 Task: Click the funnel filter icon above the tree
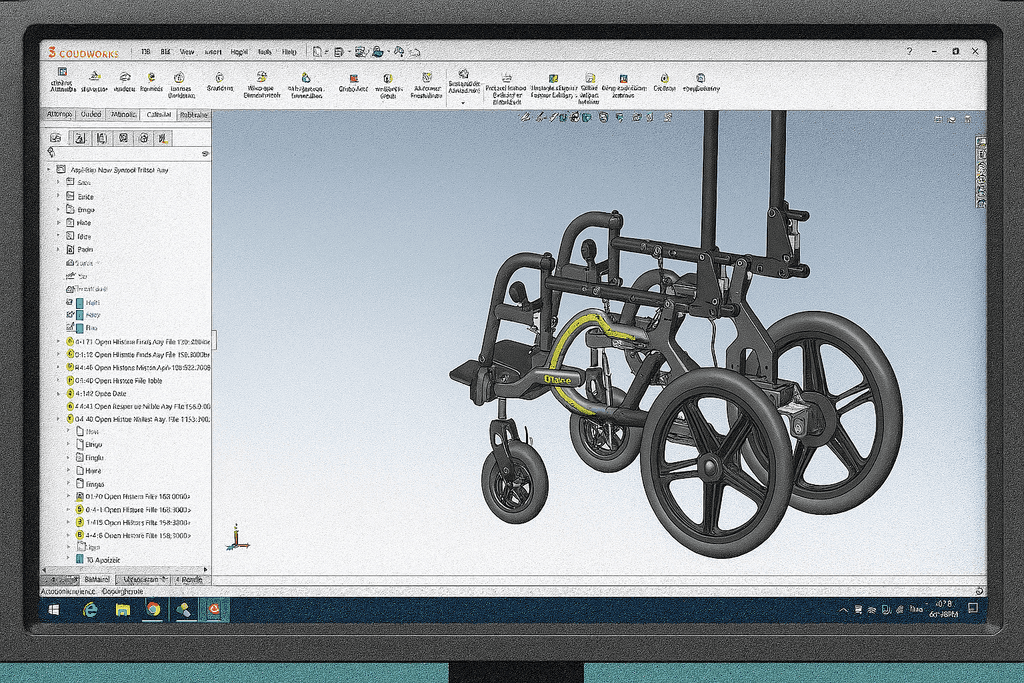51,153
